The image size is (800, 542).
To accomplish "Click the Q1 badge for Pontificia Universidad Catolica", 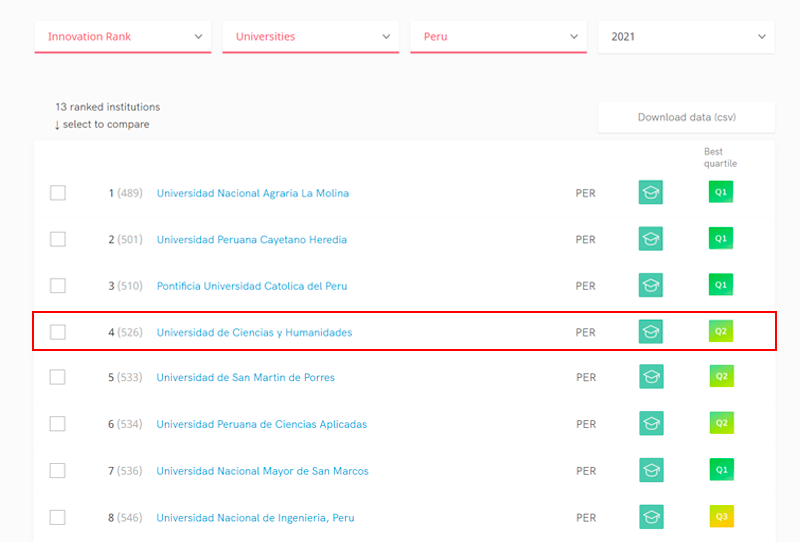I will tap(721, 285).
